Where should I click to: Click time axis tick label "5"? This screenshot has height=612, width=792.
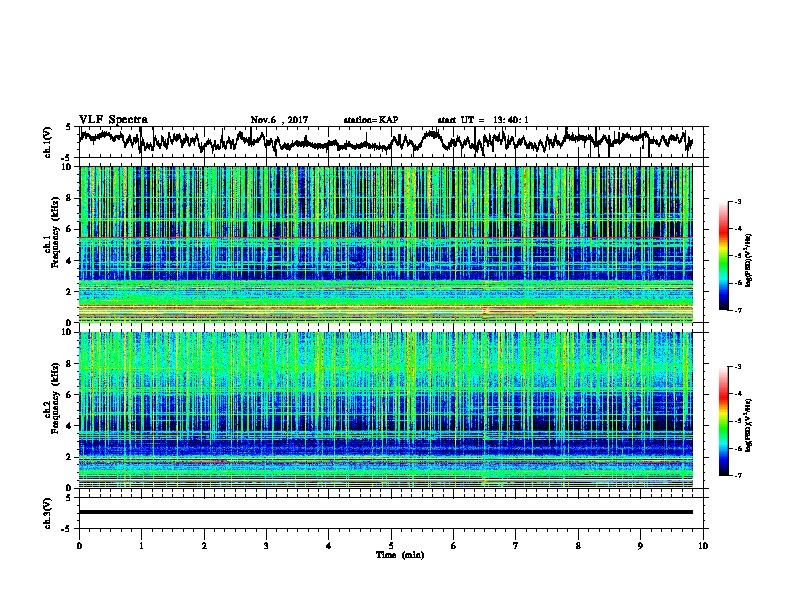pyautogui.click(x=391, y=545)
